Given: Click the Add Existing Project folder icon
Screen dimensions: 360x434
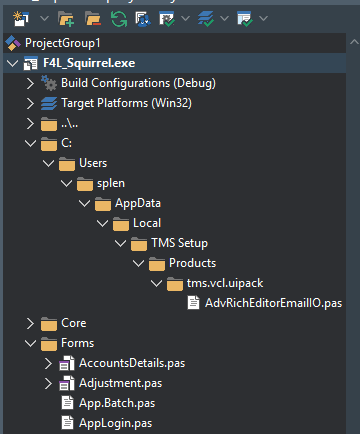Looking at the screenshot, I should coord(66,19).
